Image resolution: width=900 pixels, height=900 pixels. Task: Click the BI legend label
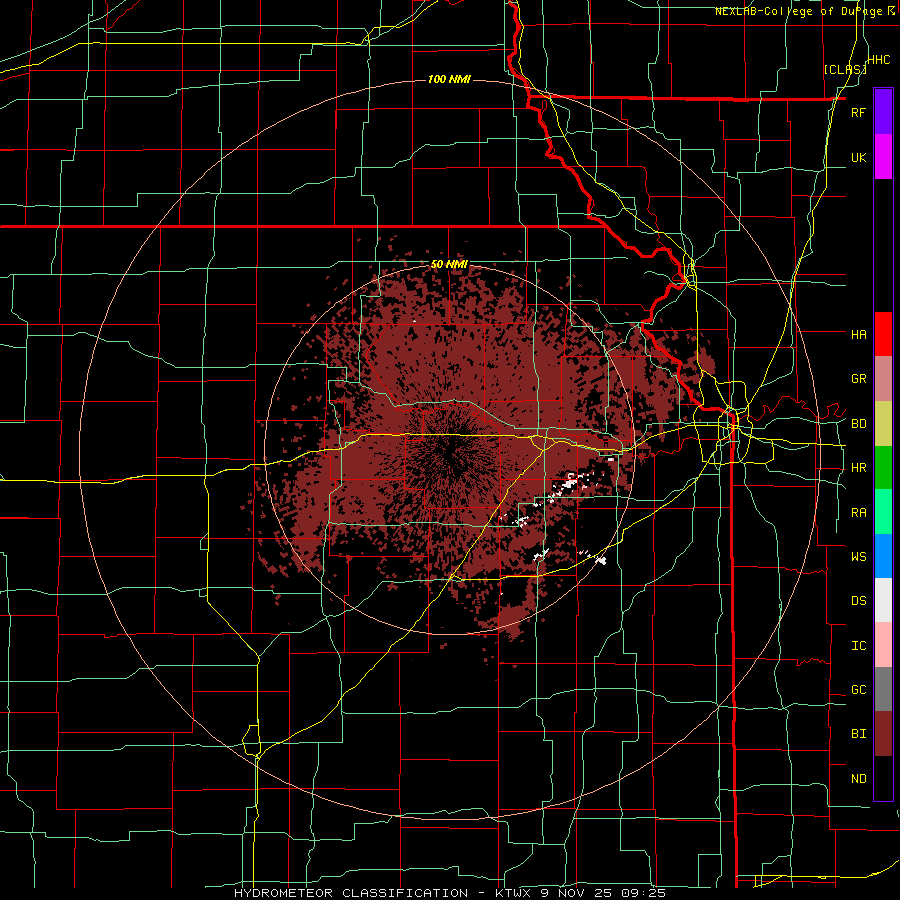point(858,734)
